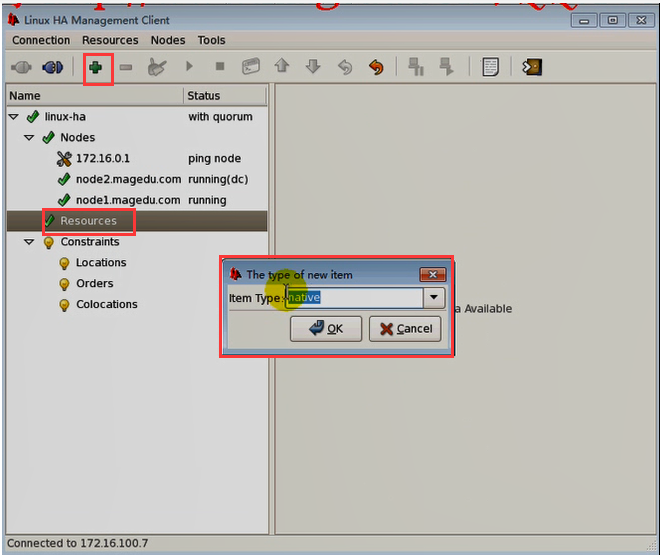Select the 172.16.0.1 ping node row

coord(137,159)
